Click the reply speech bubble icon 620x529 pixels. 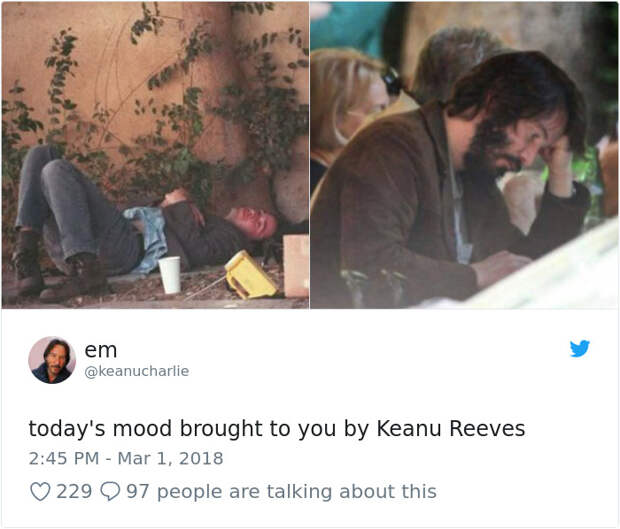tap(110, 491)
